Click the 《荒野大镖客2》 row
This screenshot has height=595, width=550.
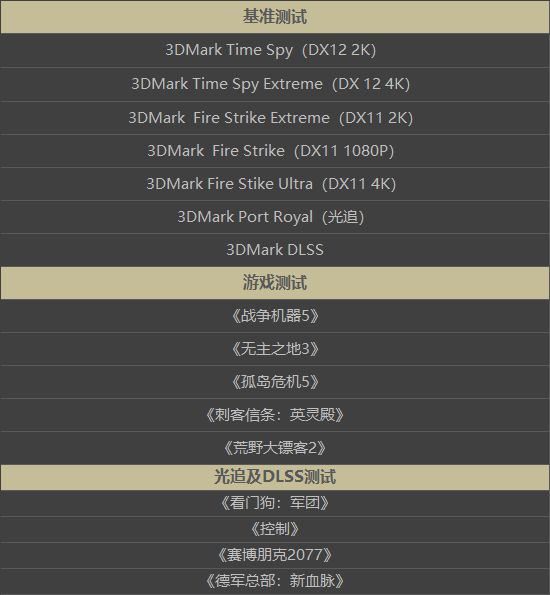pos(275,448)
